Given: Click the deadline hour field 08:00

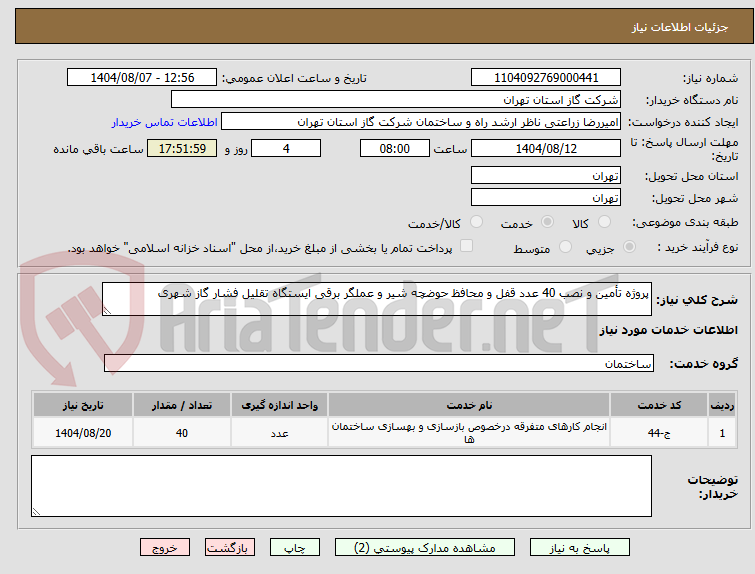Looking at the screenshot, I should [x=395, y=148].
